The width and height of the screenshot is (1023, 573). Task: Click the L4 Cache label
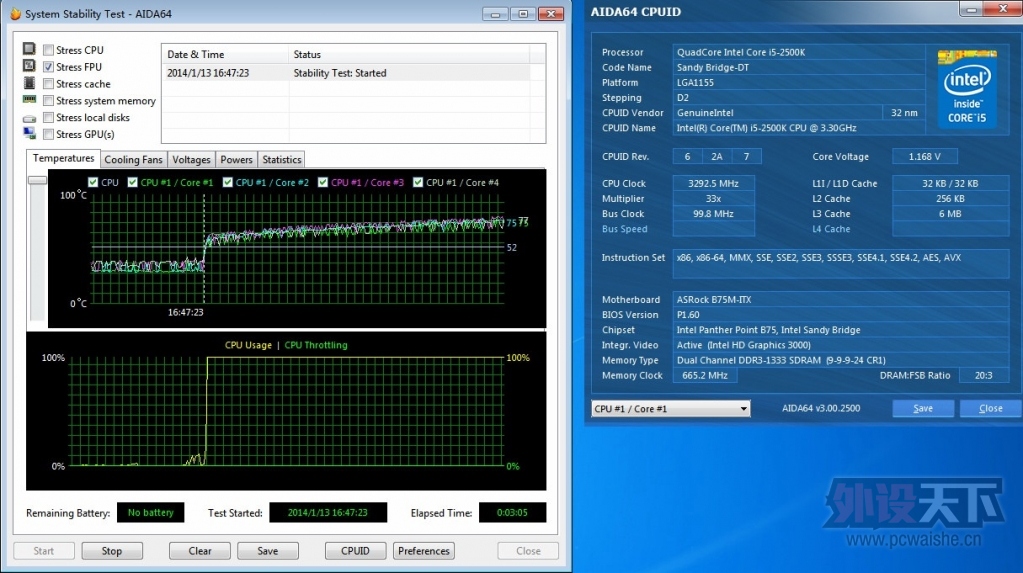coord(831,229)
